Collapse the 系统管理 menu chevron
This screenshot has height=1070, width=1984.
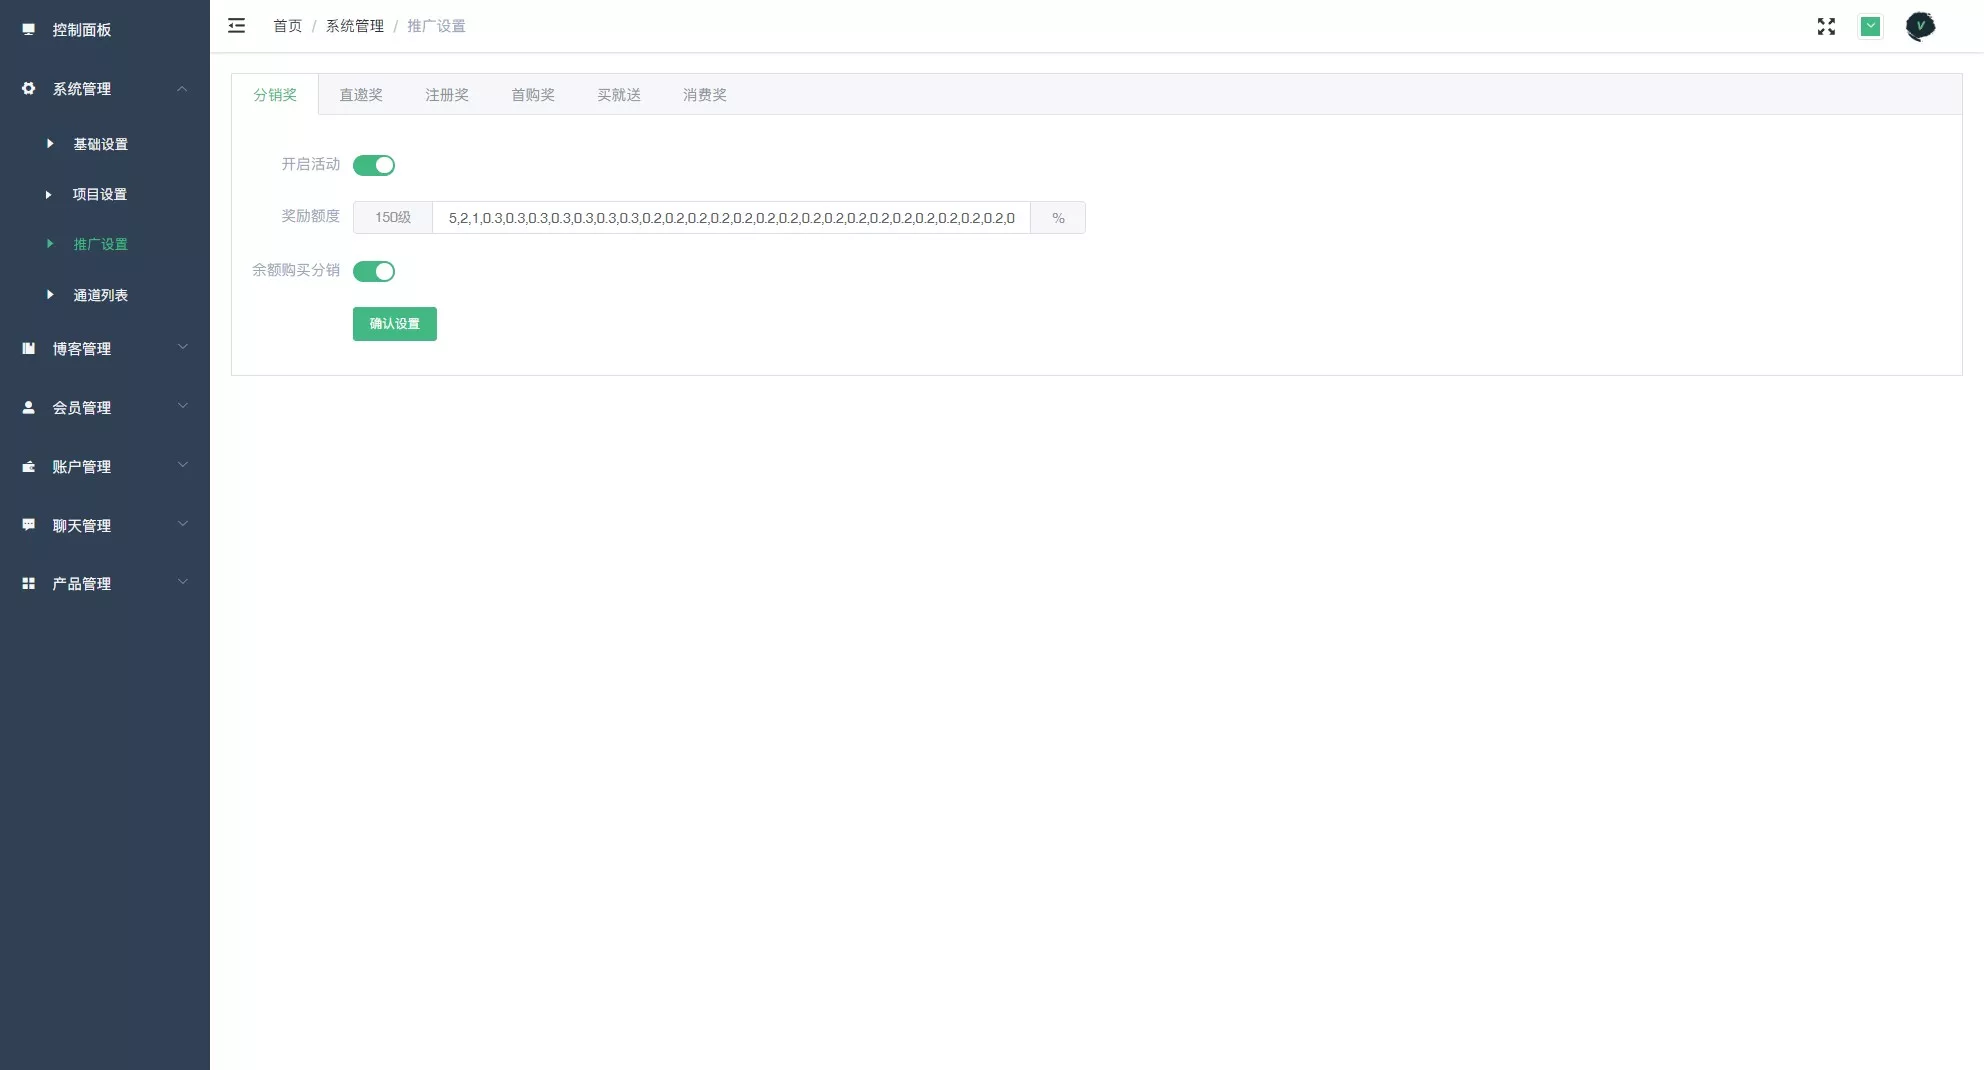182,89
